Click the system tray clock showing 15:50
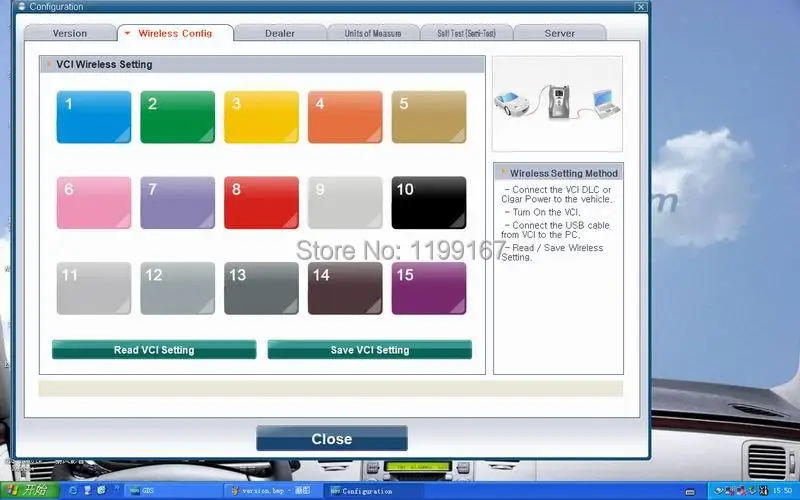The width and height of the screenshot is (800, 500). pos(782,491)
